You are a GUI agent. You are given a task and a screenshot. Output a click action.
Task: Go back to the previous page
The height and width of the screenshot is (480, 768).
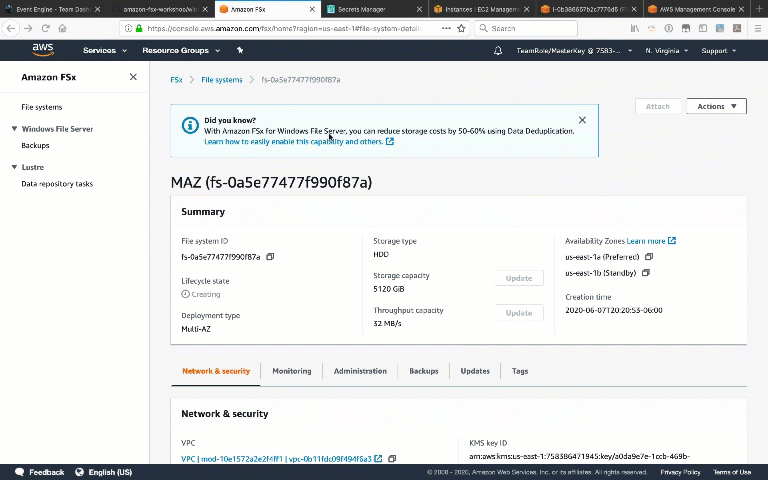click(x=11, y=28)
